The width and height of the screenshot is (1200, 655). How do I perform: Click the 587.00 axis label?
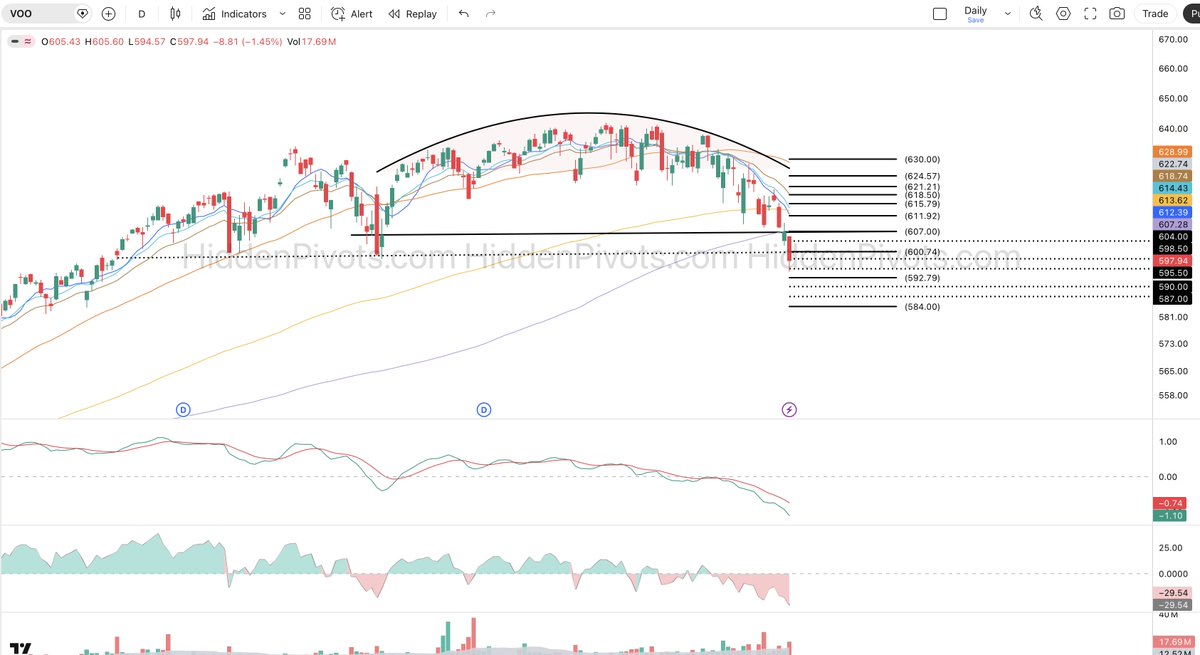(1172, 298)
